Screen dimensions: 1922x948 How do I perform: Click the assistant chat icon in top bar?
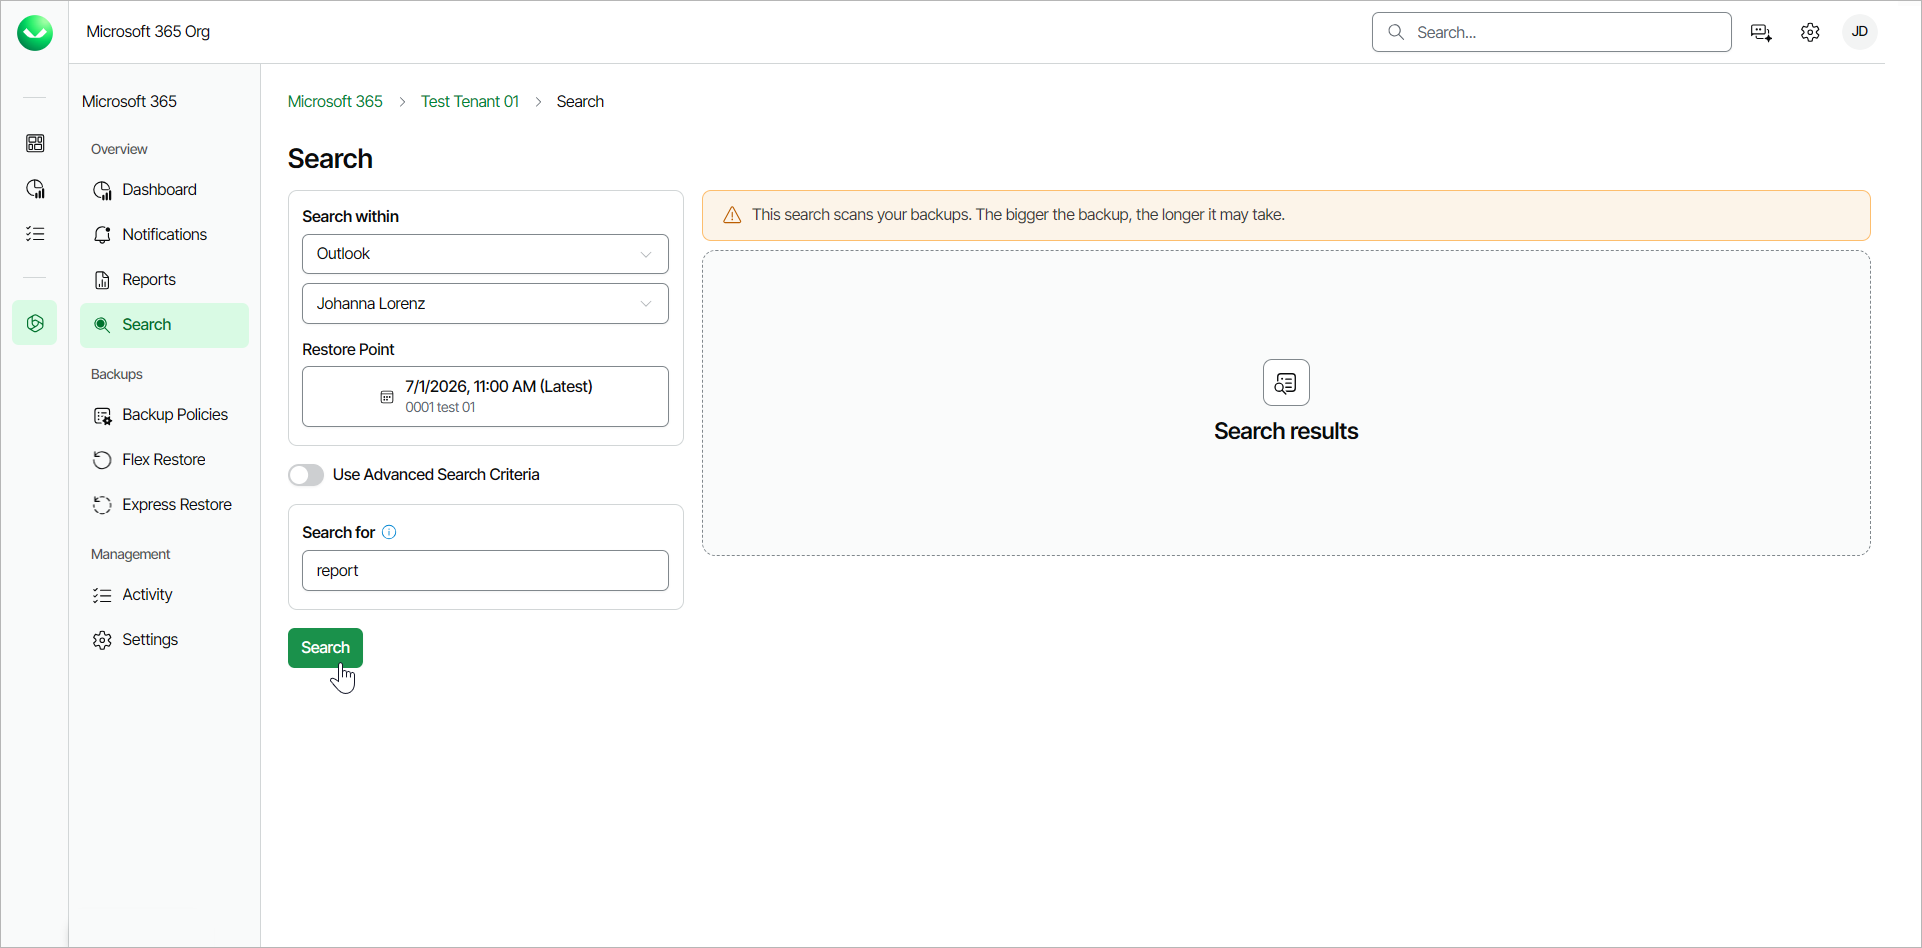click(1761, 32)
